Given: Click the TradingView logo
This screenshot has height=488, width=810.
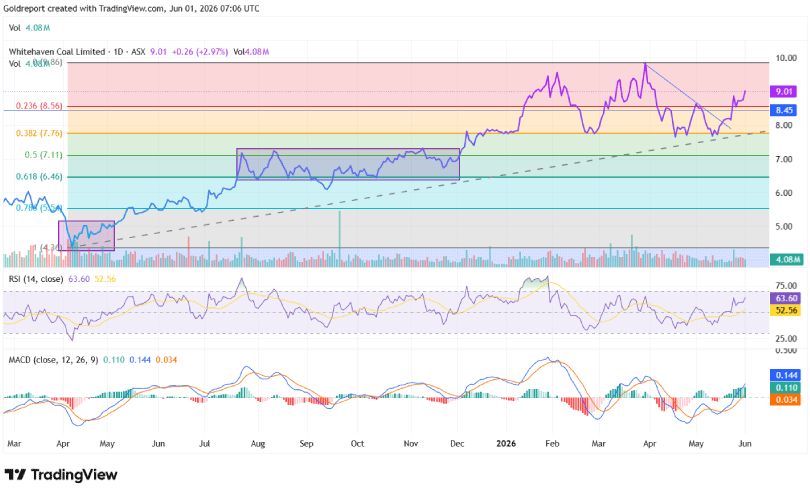Looking at the screenshot, I should [x=61, y=474].
